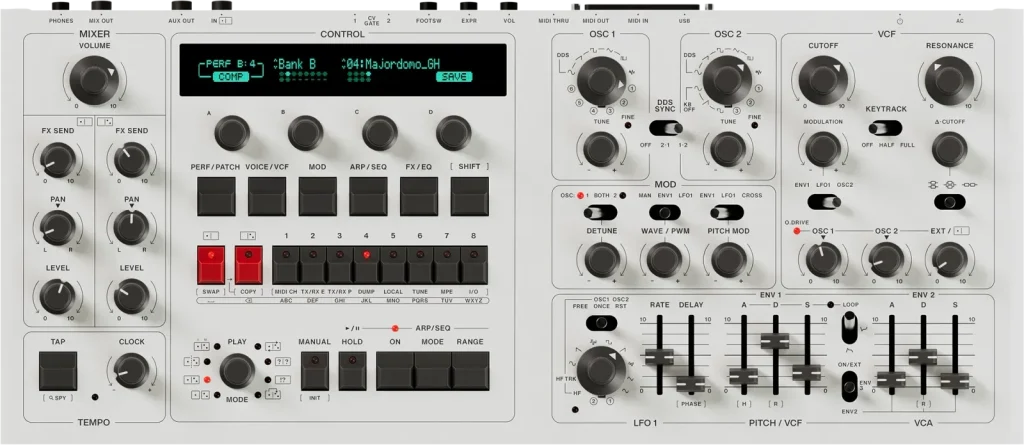Select the ARP/SEQ page button
The width and height of the screenshot is (1024, 445).
point(368,196)
